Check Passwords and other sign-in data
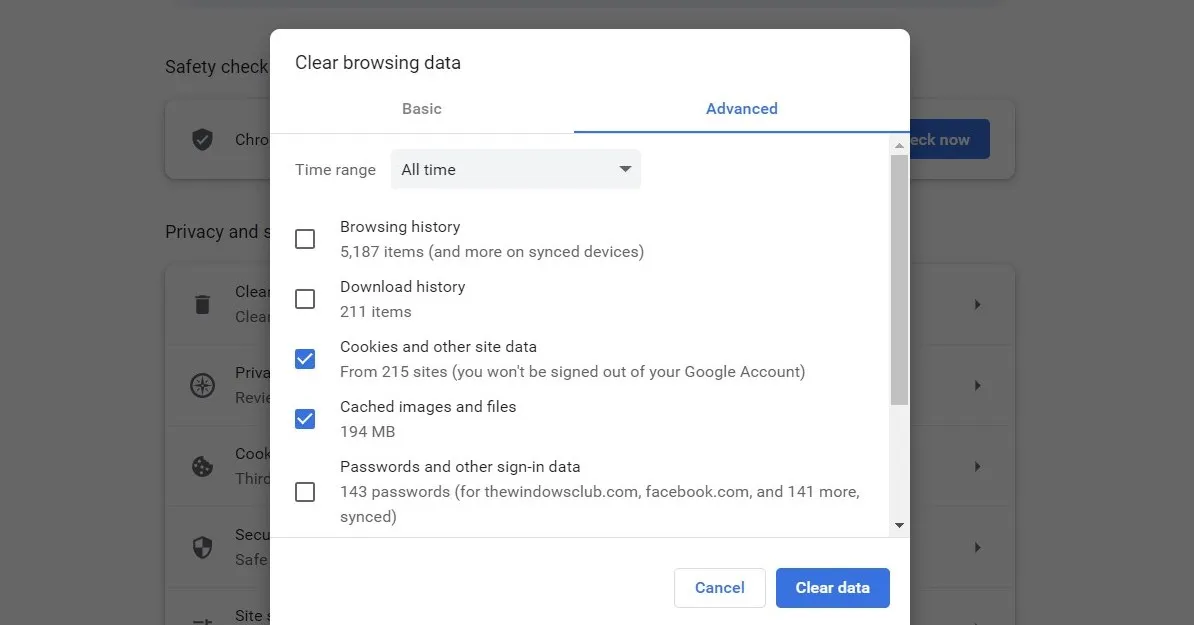 pyautogui.click(x=305, y=491)
